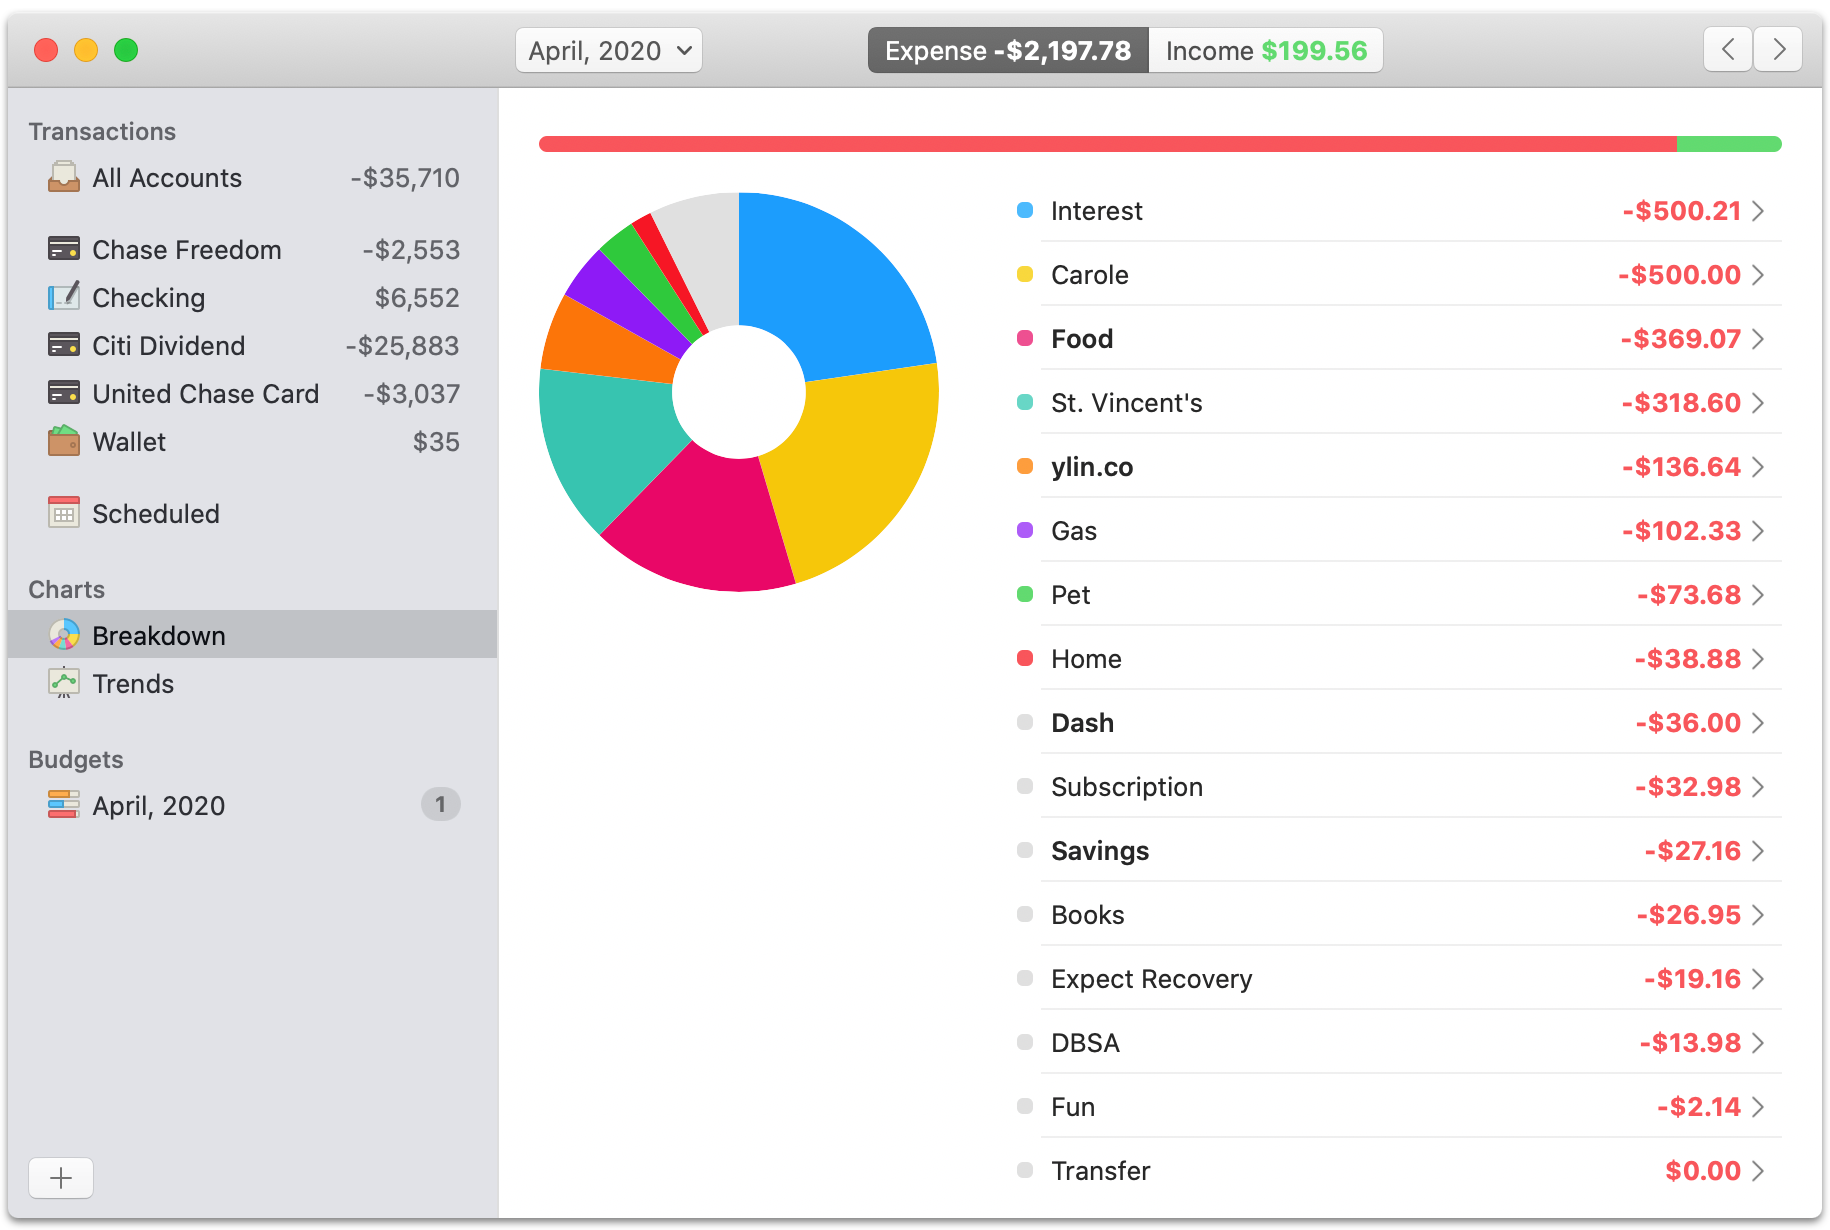Switch to the Income tab

click(x=1265, y=49)
